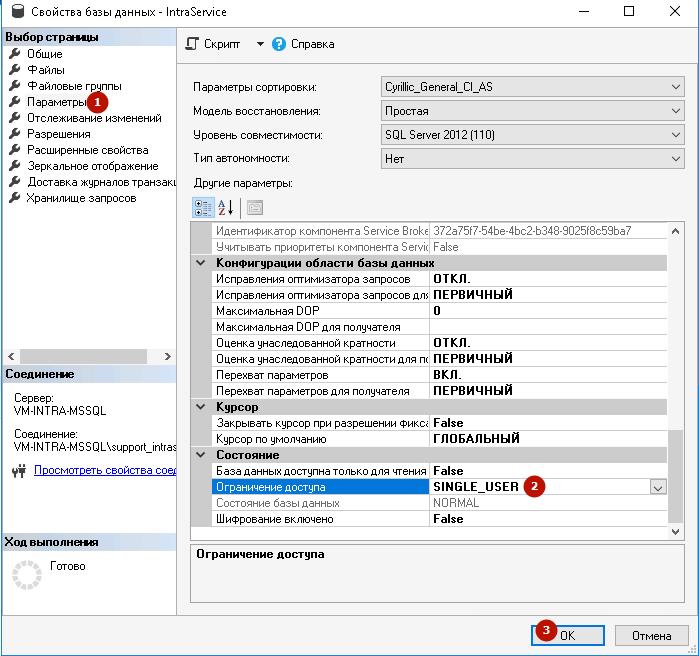Click the property pages icon in grid toolbar
The height and width of the screenshot is (656, 699).
click(x=255, y=208)
